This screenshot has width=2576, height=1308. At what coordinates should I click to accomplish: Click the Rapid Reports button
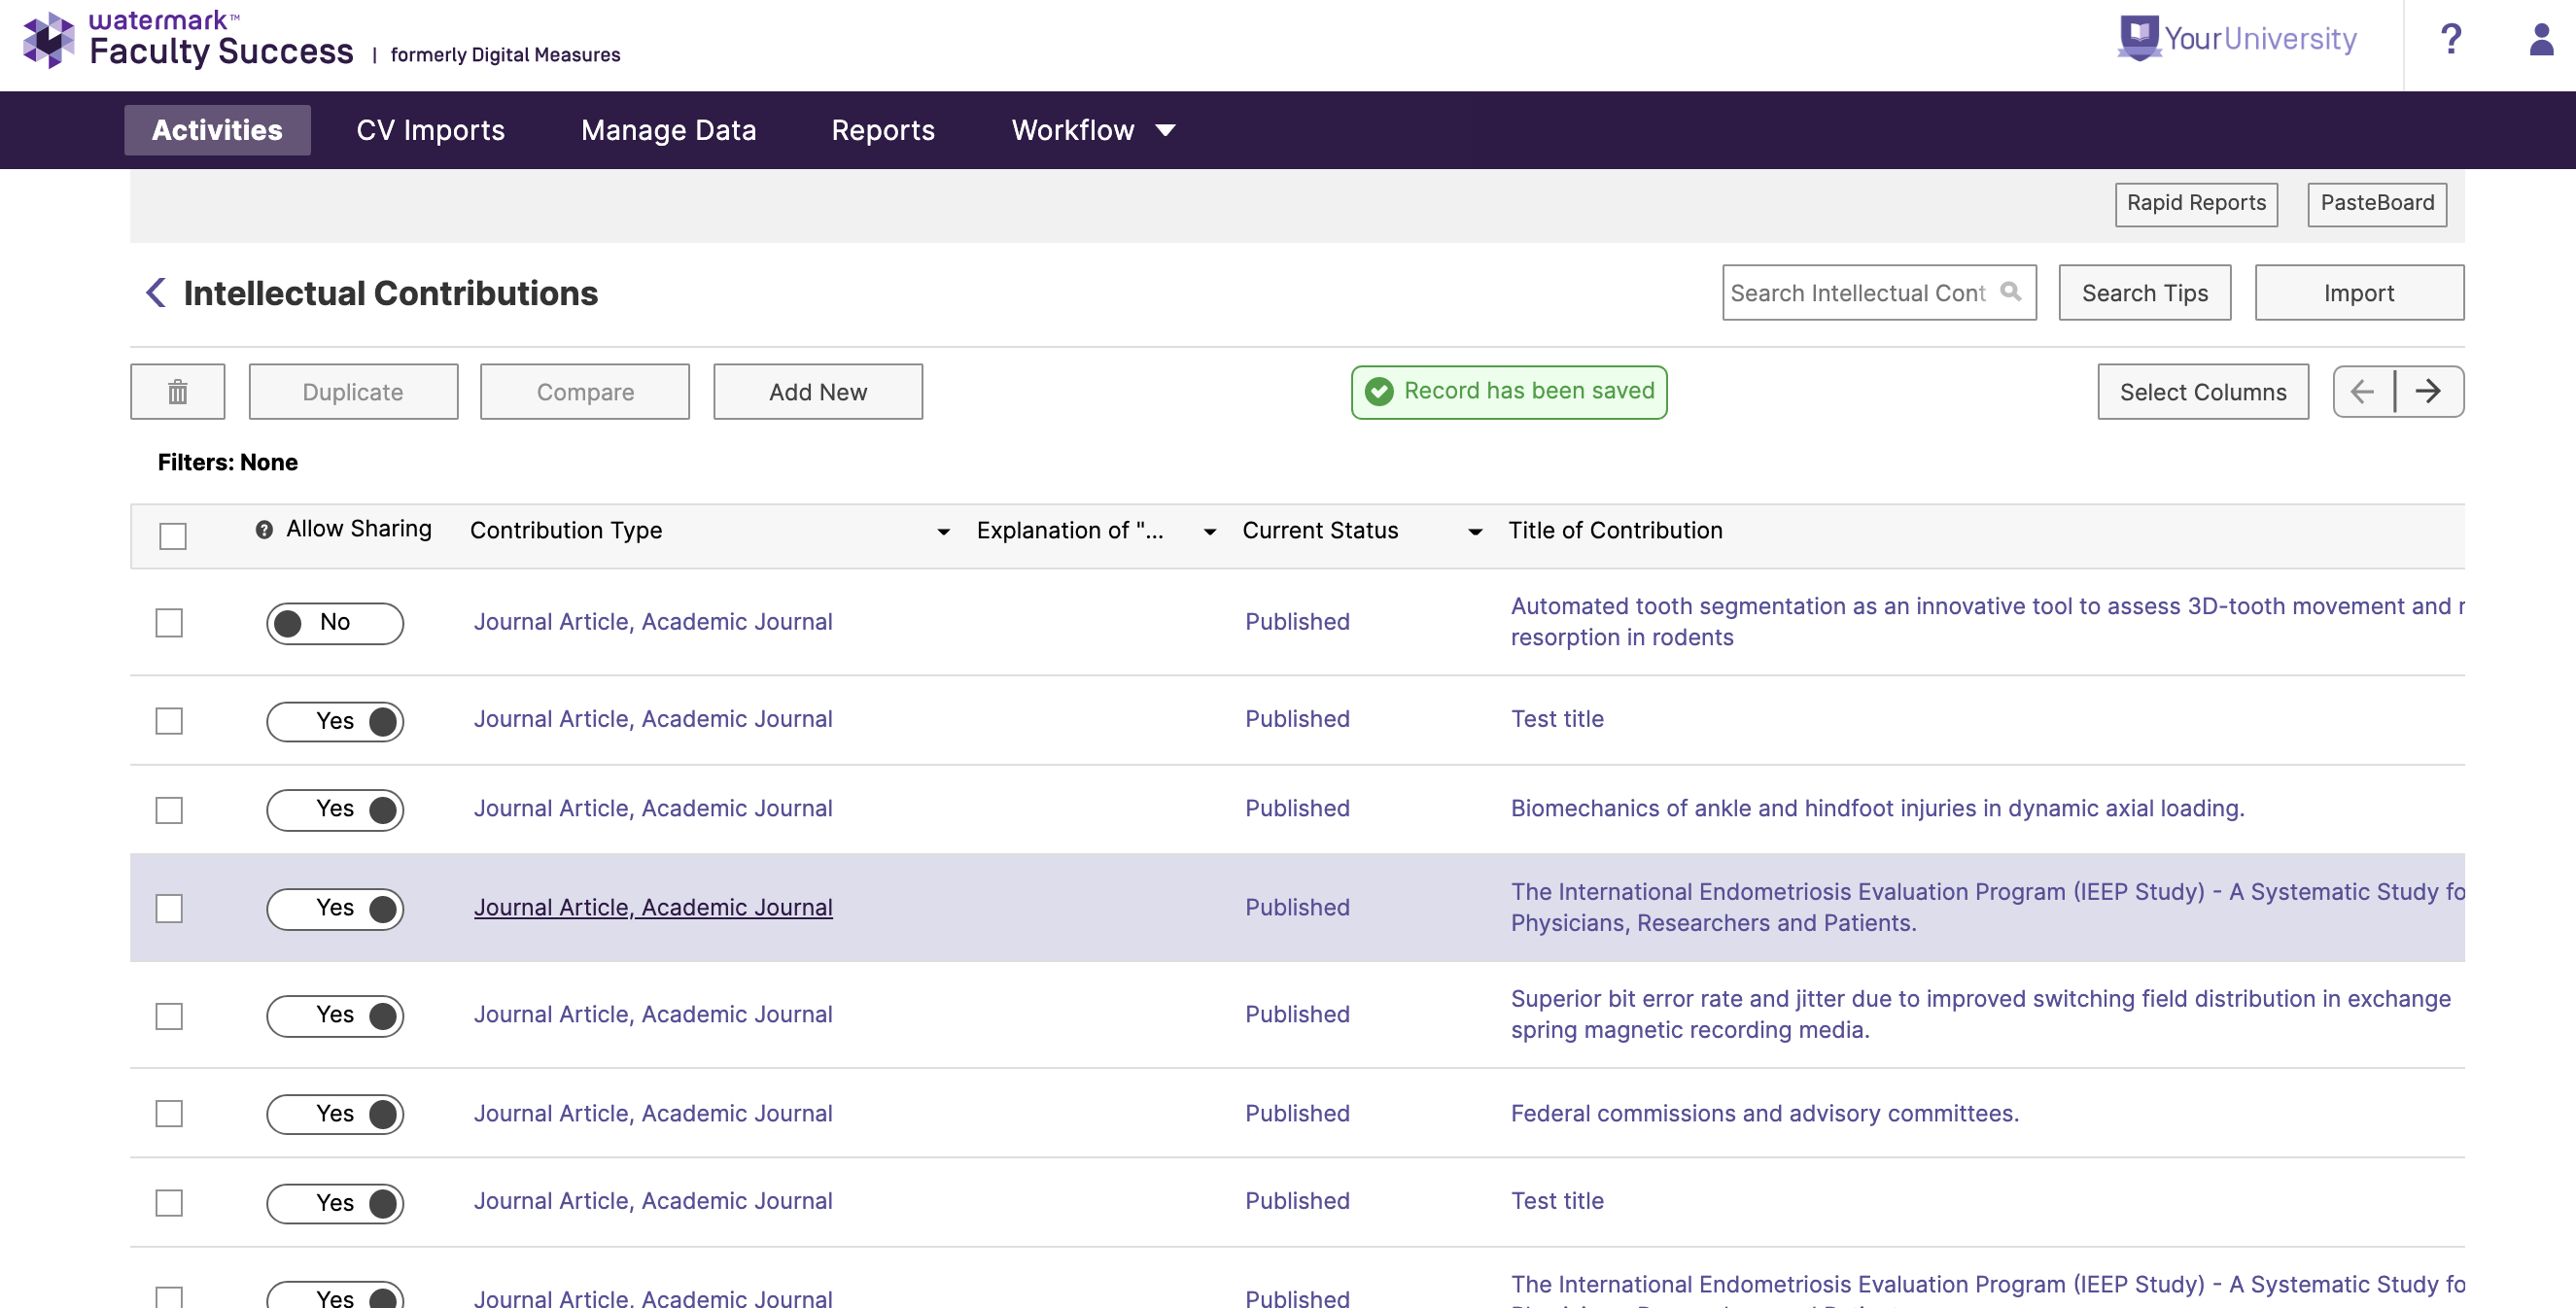2196,204
